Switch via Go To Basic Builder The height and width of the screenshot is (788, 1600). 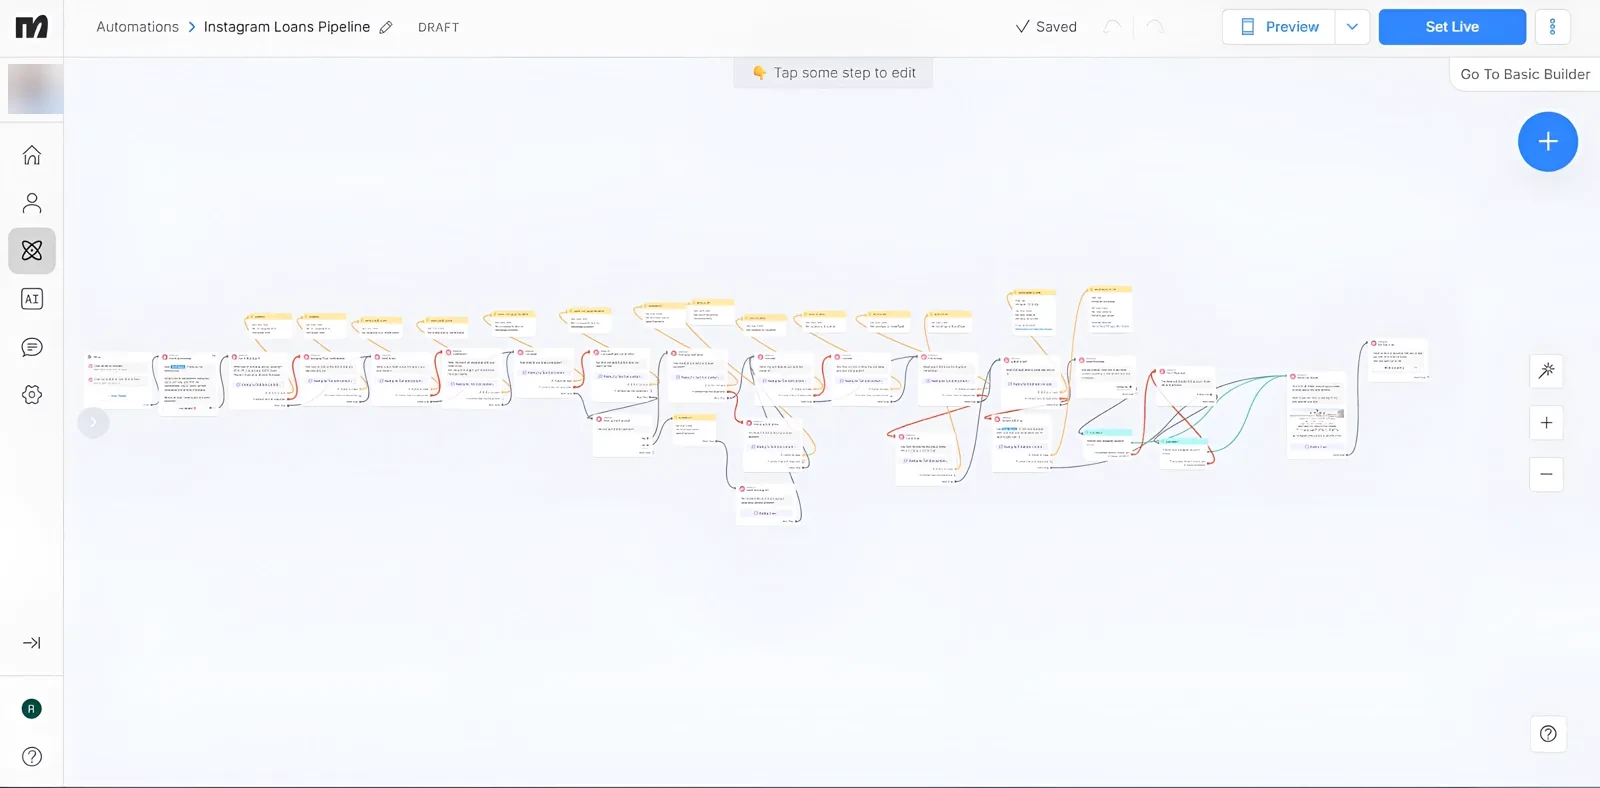1525,74
